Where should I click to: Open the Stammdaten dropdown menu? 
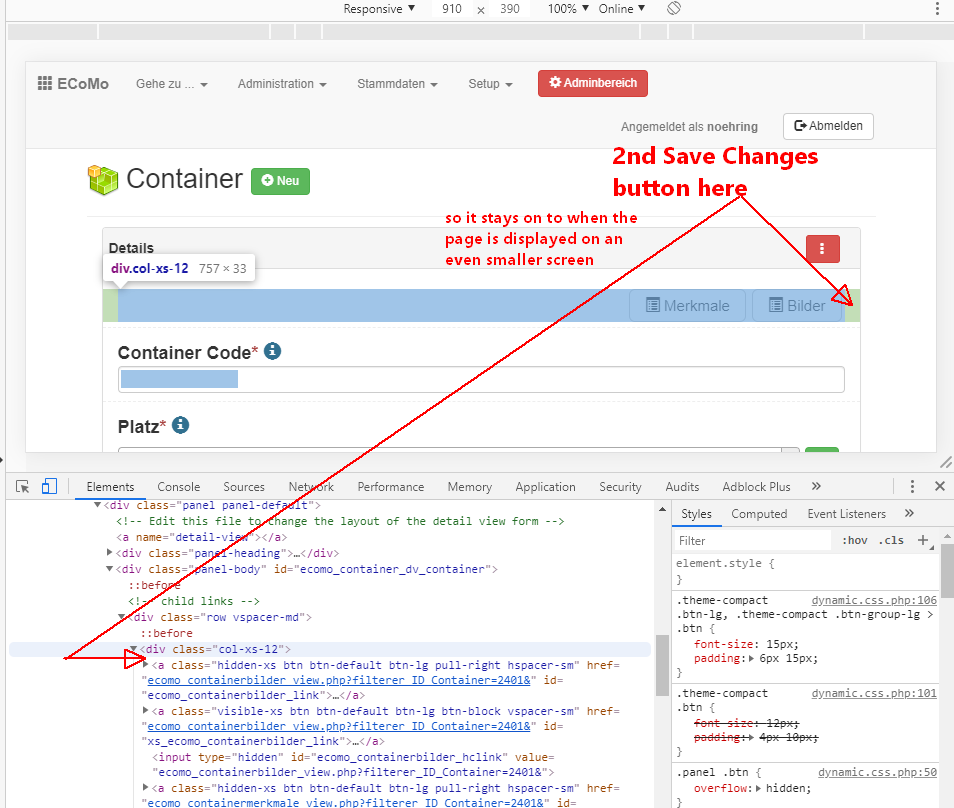pyautogui.click(x=397, y=84)
